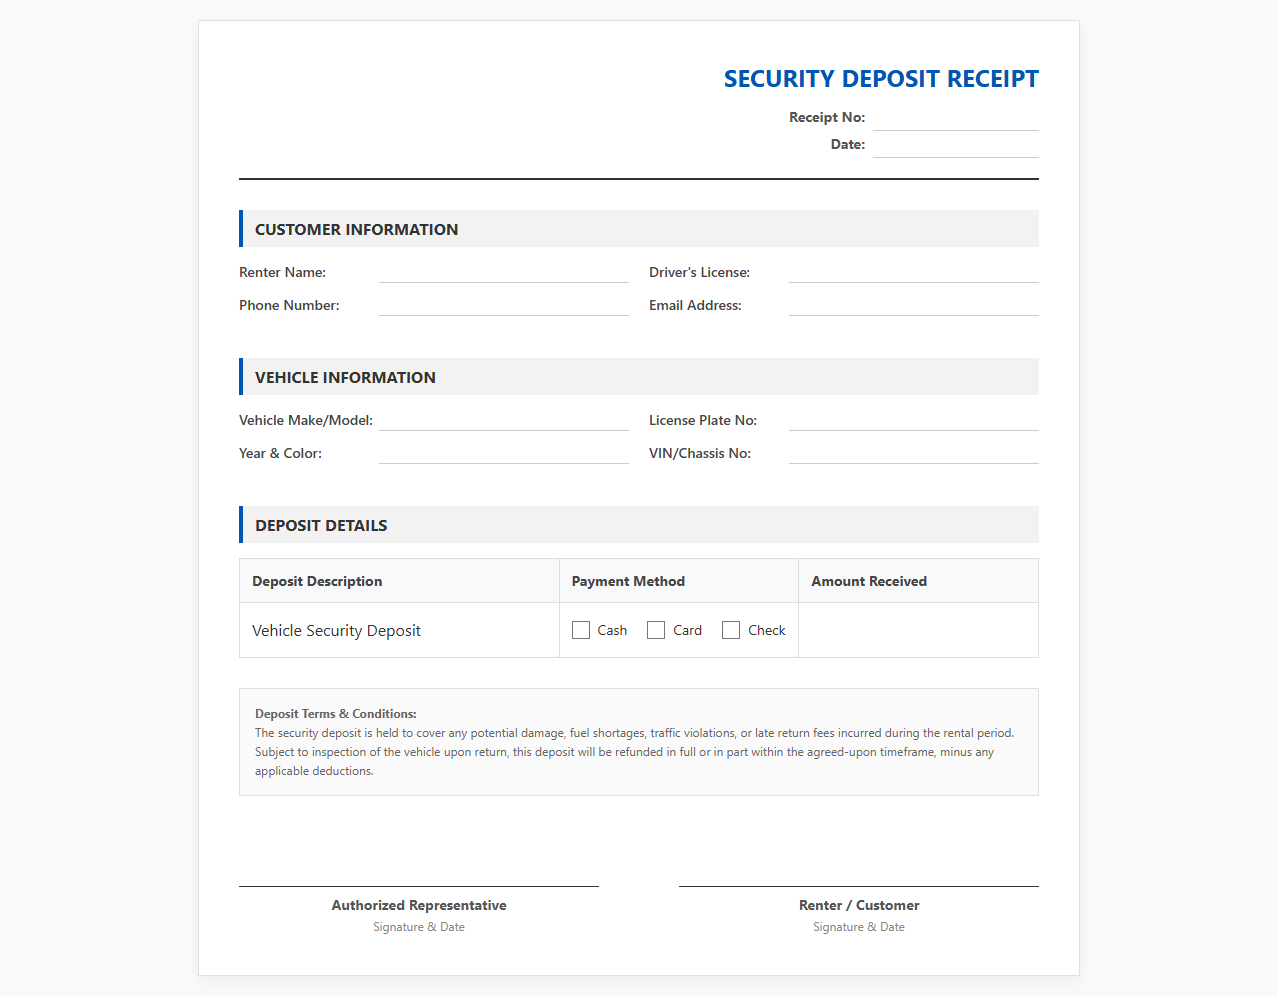Click the Receipt No field

(956, 118)
